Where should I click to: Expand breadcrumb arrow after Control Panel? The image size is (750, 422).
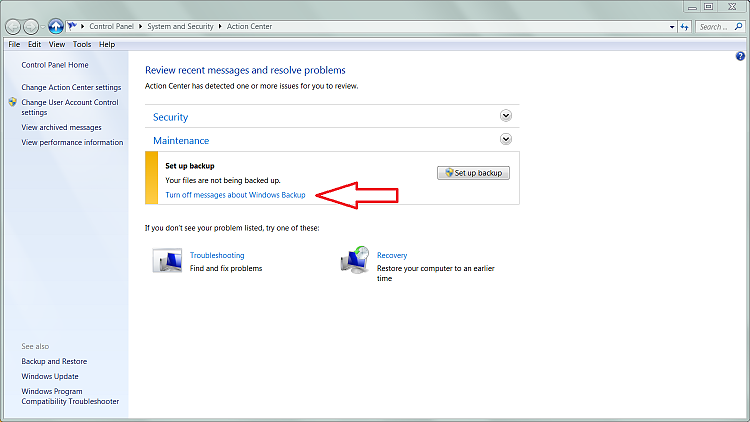(141, 26)
